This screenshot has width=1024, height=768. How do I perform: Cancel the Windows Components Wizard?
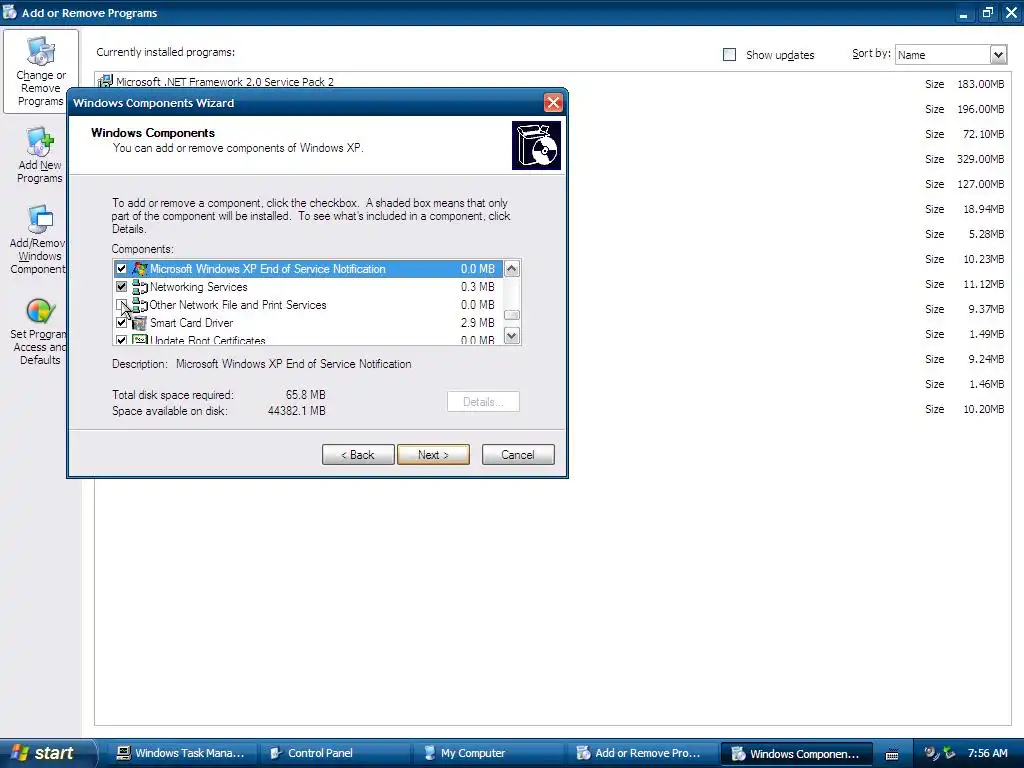point(518,455)
